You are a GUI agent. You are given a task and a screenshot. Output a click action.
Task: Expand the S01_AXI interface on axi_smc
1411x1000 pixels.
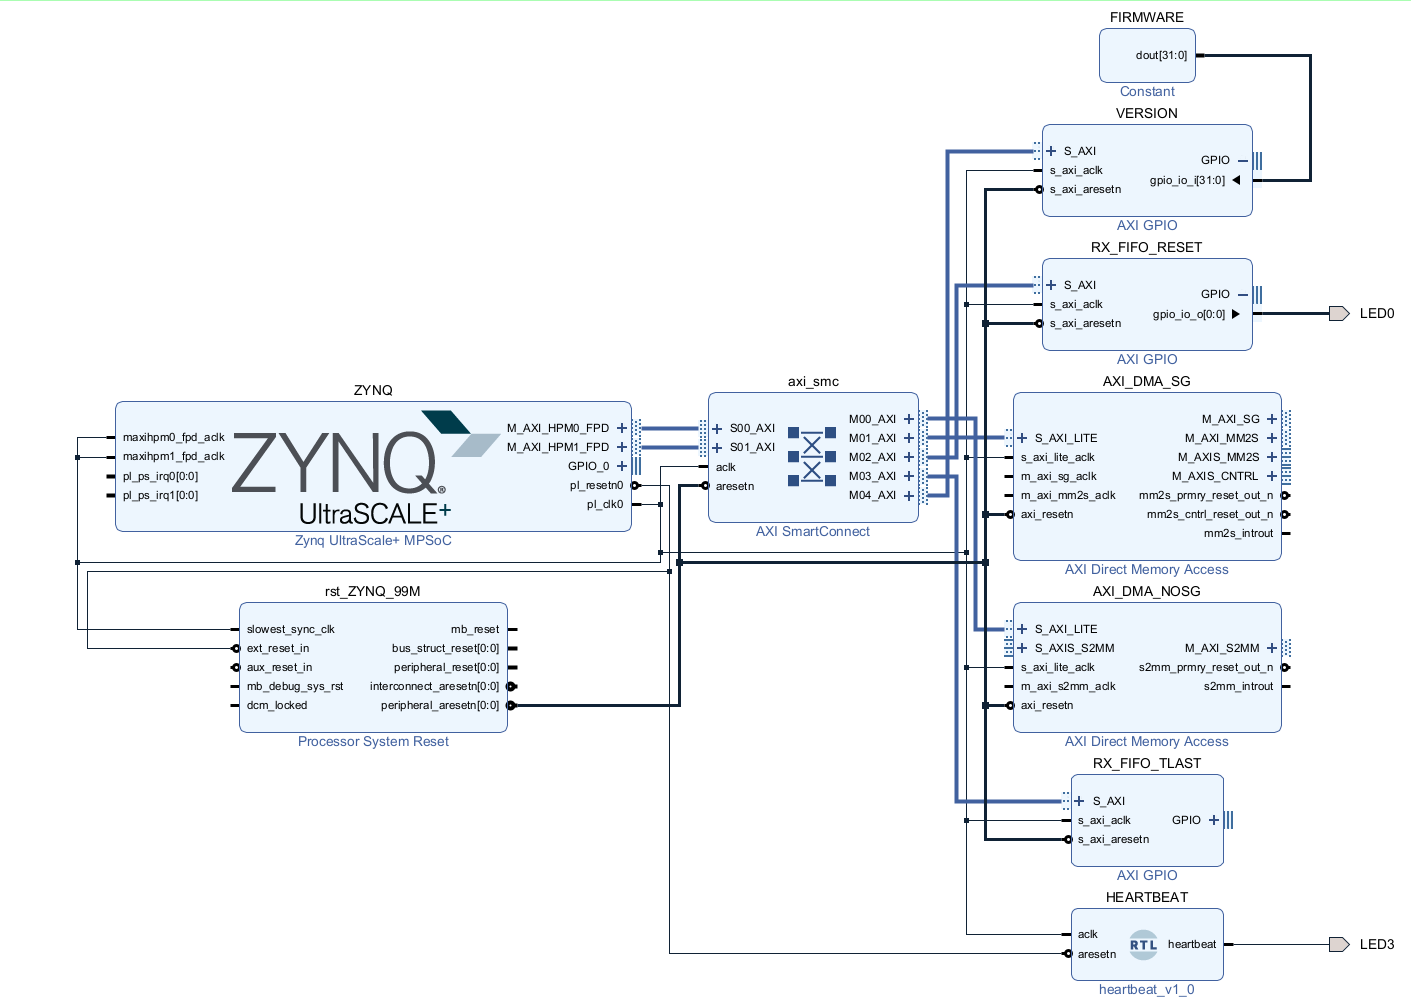(717, 447)
